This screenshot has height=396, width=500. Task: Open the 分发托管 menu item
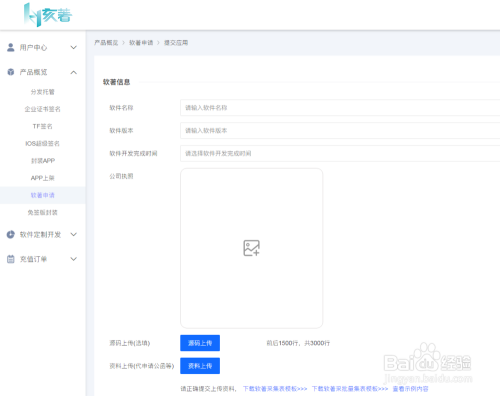coord(43,92)
